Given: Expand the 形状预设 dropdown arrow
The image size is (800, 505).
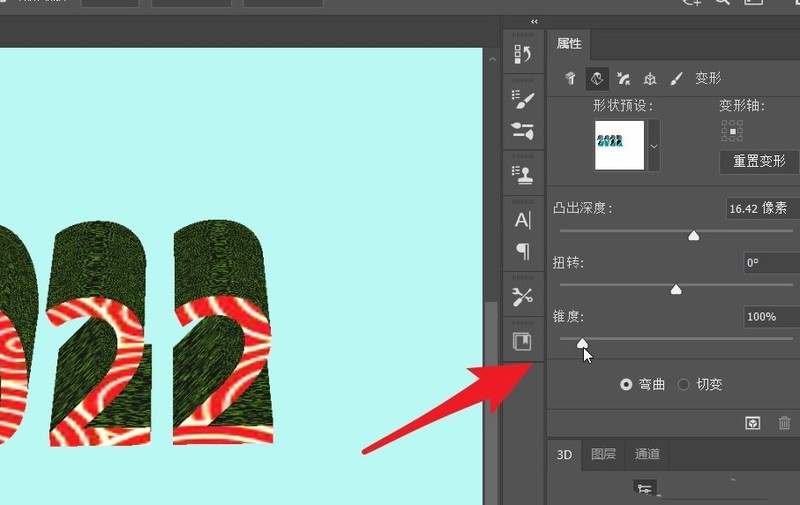Looking at the screenshot, I should pos(654,146).
